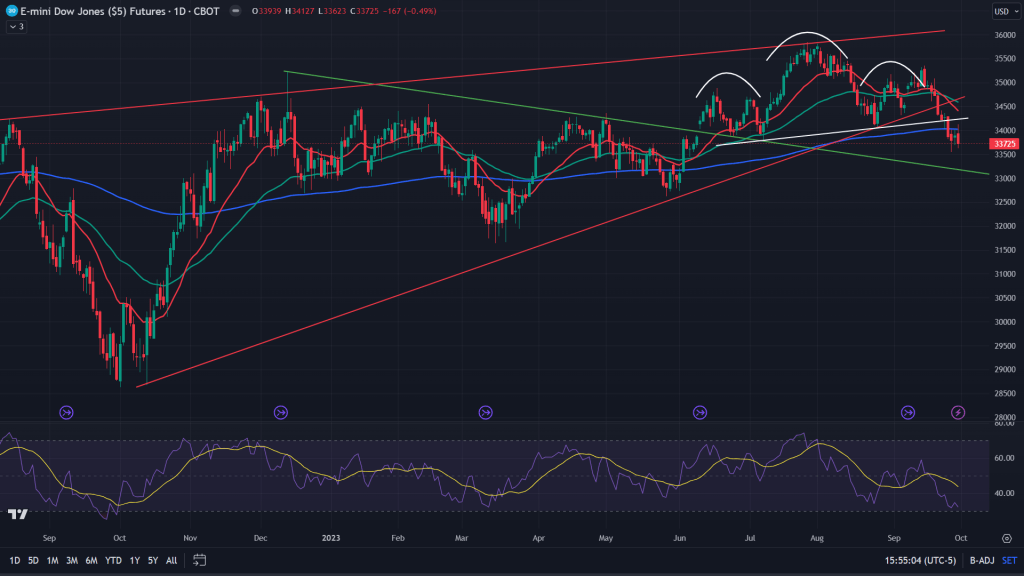The width and height of the screenshot is (1024, 576).
Task: Click the contract rollover marker near mid-June
Action: click(700, 411)
